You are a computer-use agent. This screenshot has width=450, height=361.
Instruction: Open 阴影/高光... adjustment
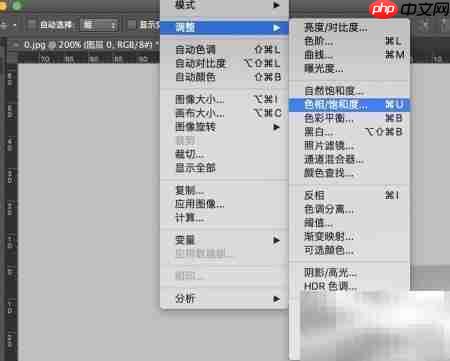point(349,273)
